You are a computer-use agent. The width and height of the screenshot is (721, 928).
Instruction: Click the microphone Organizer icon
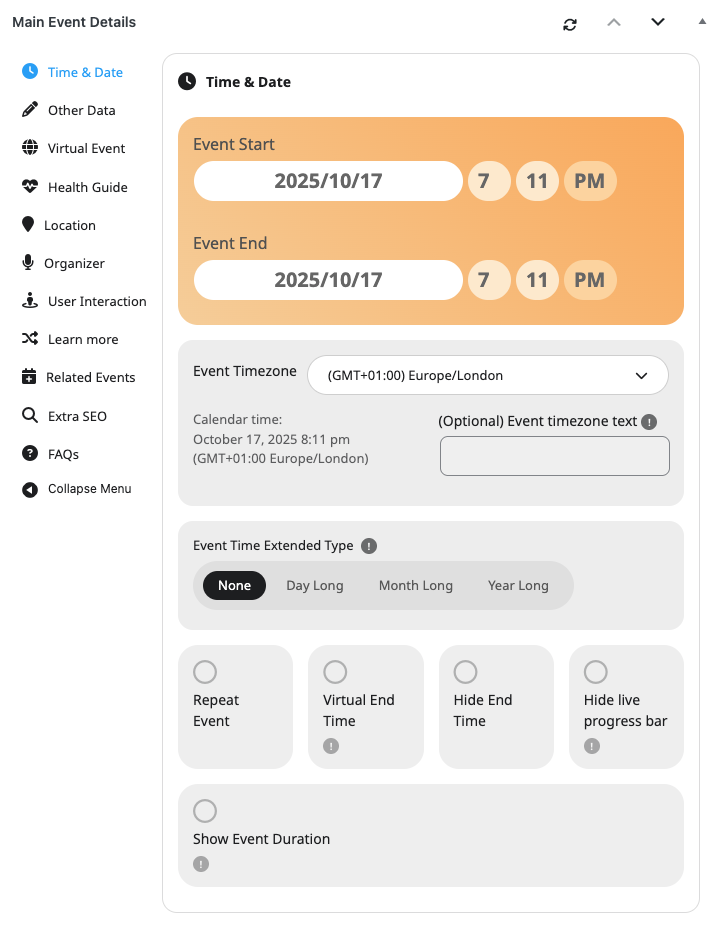[x=28, y=263]
